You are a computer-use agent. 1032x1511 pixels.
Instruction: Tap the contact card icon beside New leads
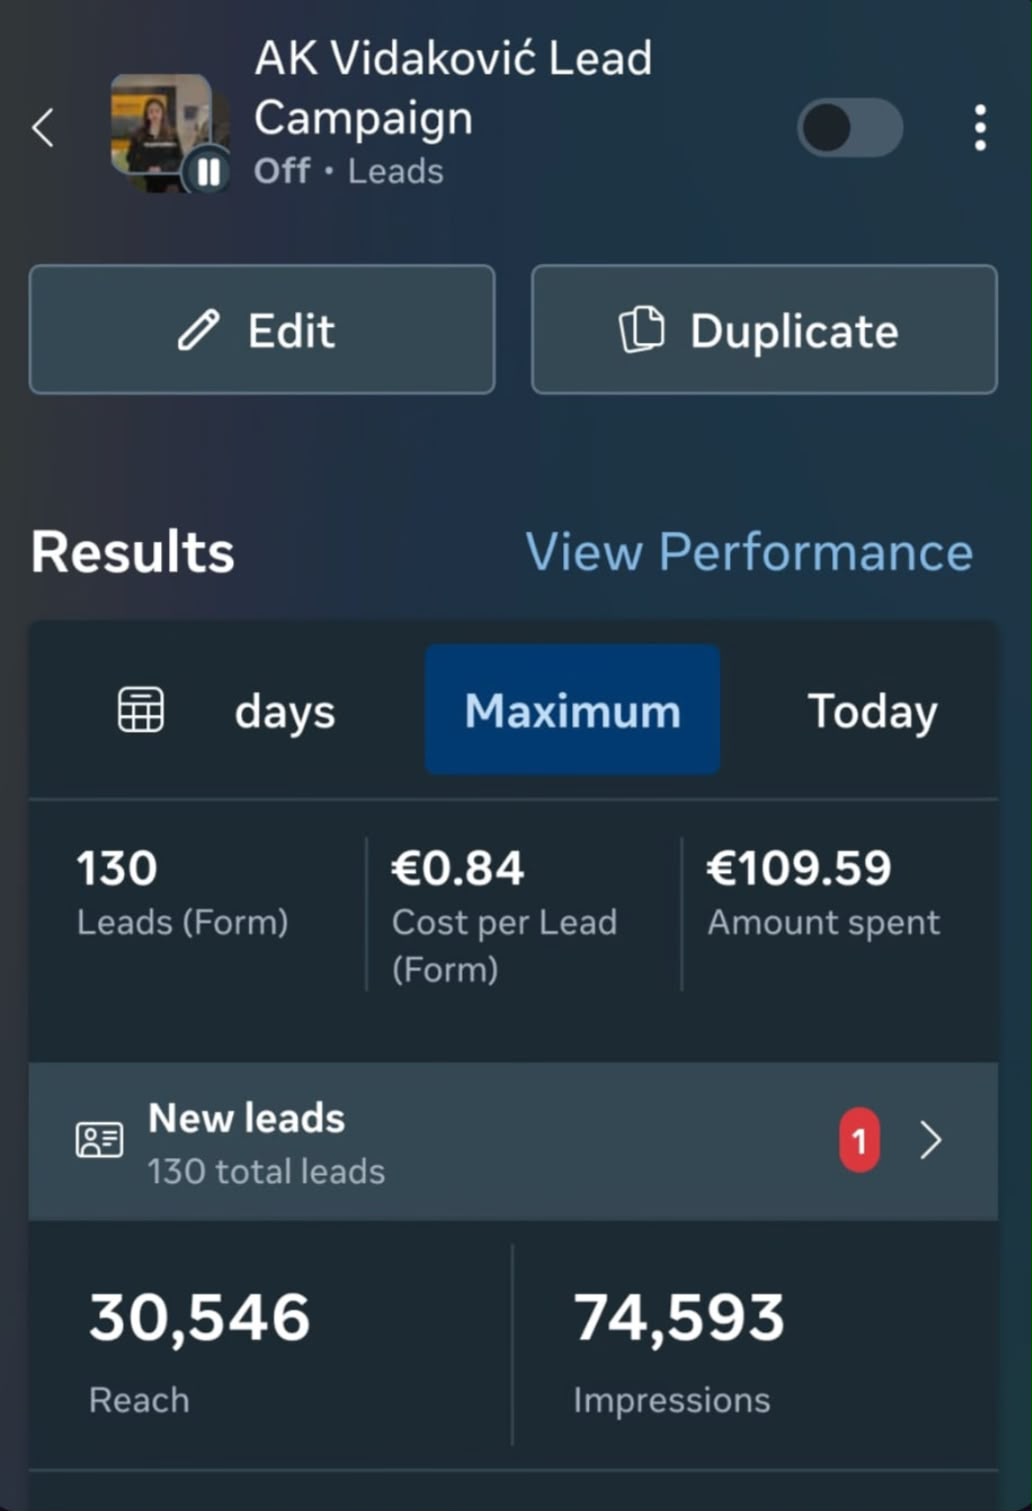(x=100, y=1140)
